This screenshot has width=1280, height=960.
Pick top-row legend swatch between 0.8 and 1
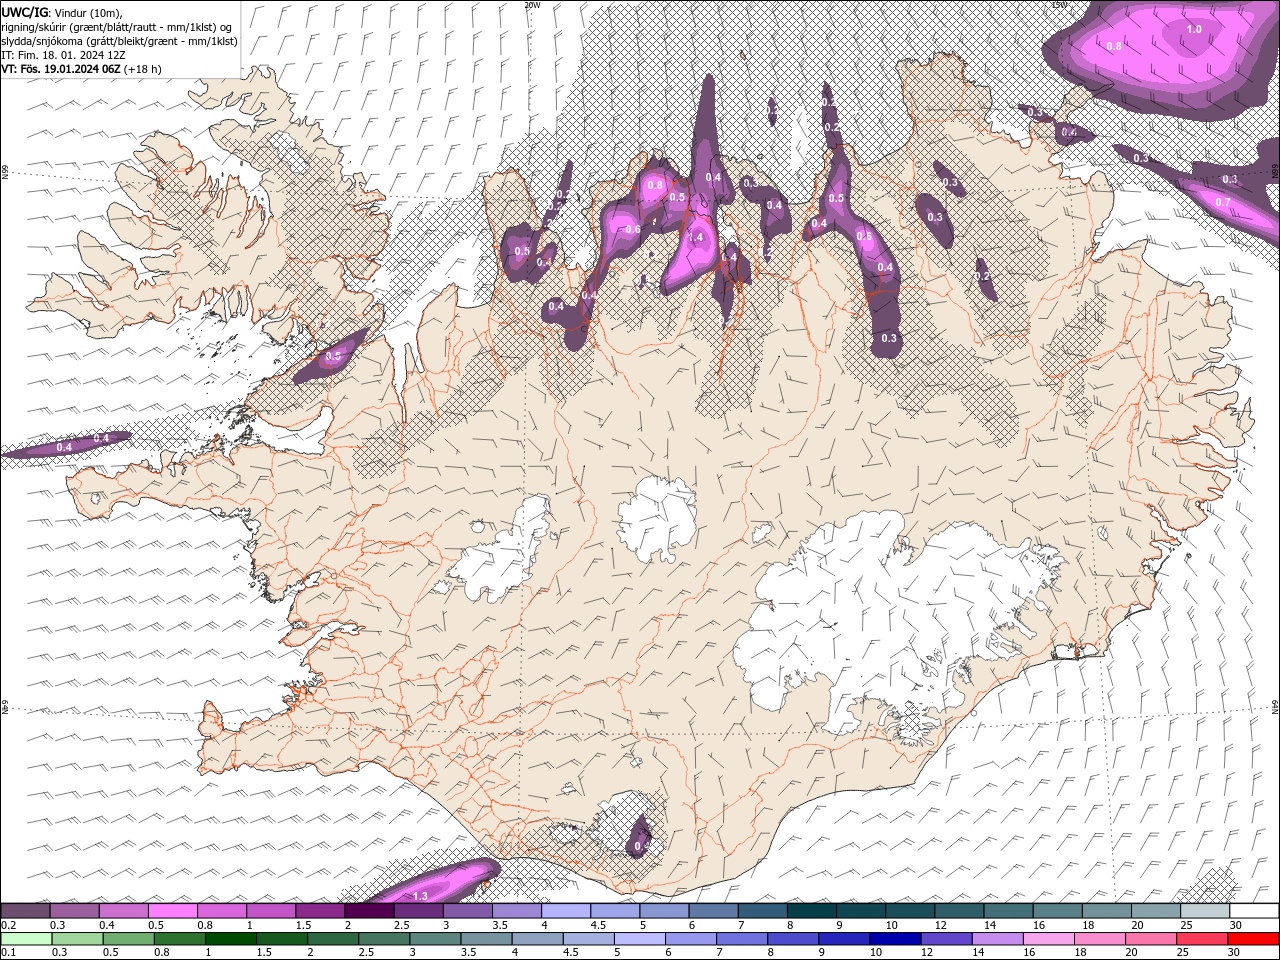pos(221,911)
